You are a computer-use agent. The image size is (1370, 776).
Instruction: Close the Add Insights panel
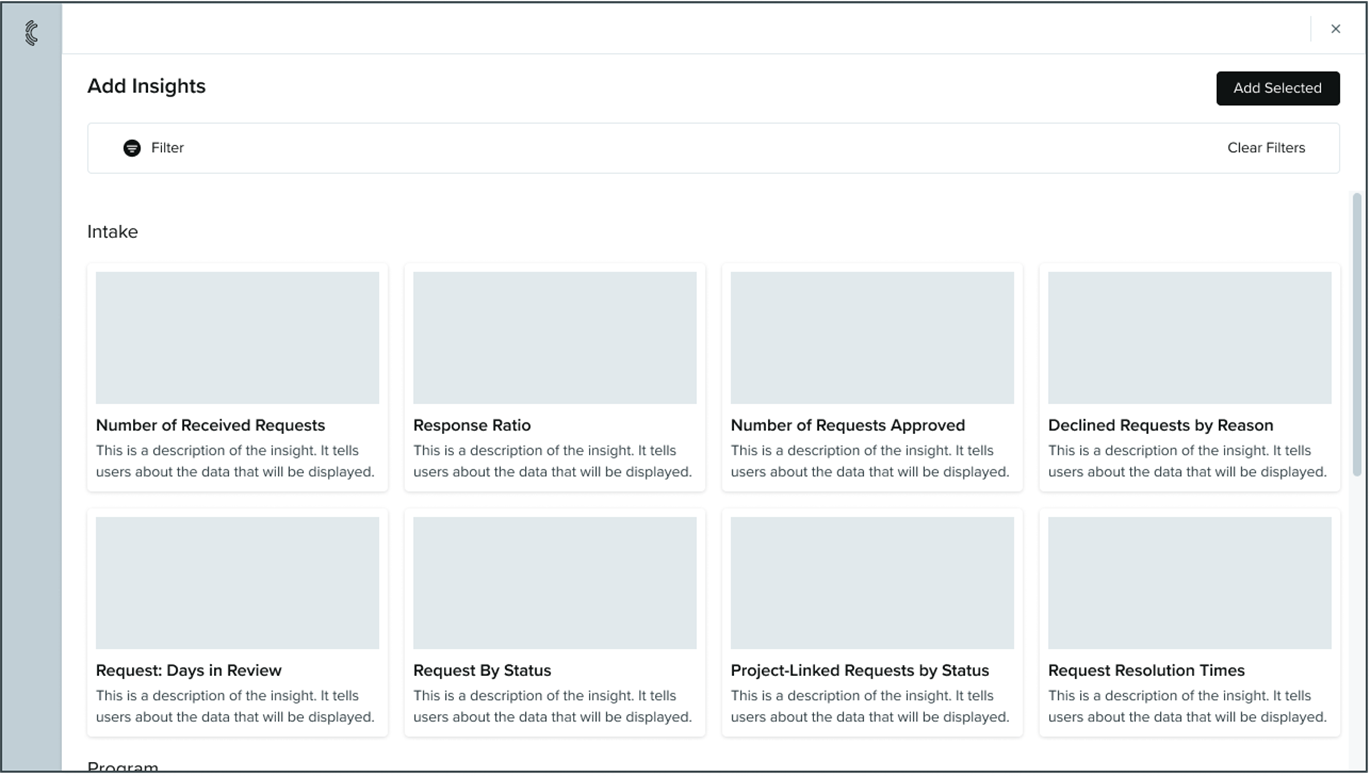pos(1335,29)
